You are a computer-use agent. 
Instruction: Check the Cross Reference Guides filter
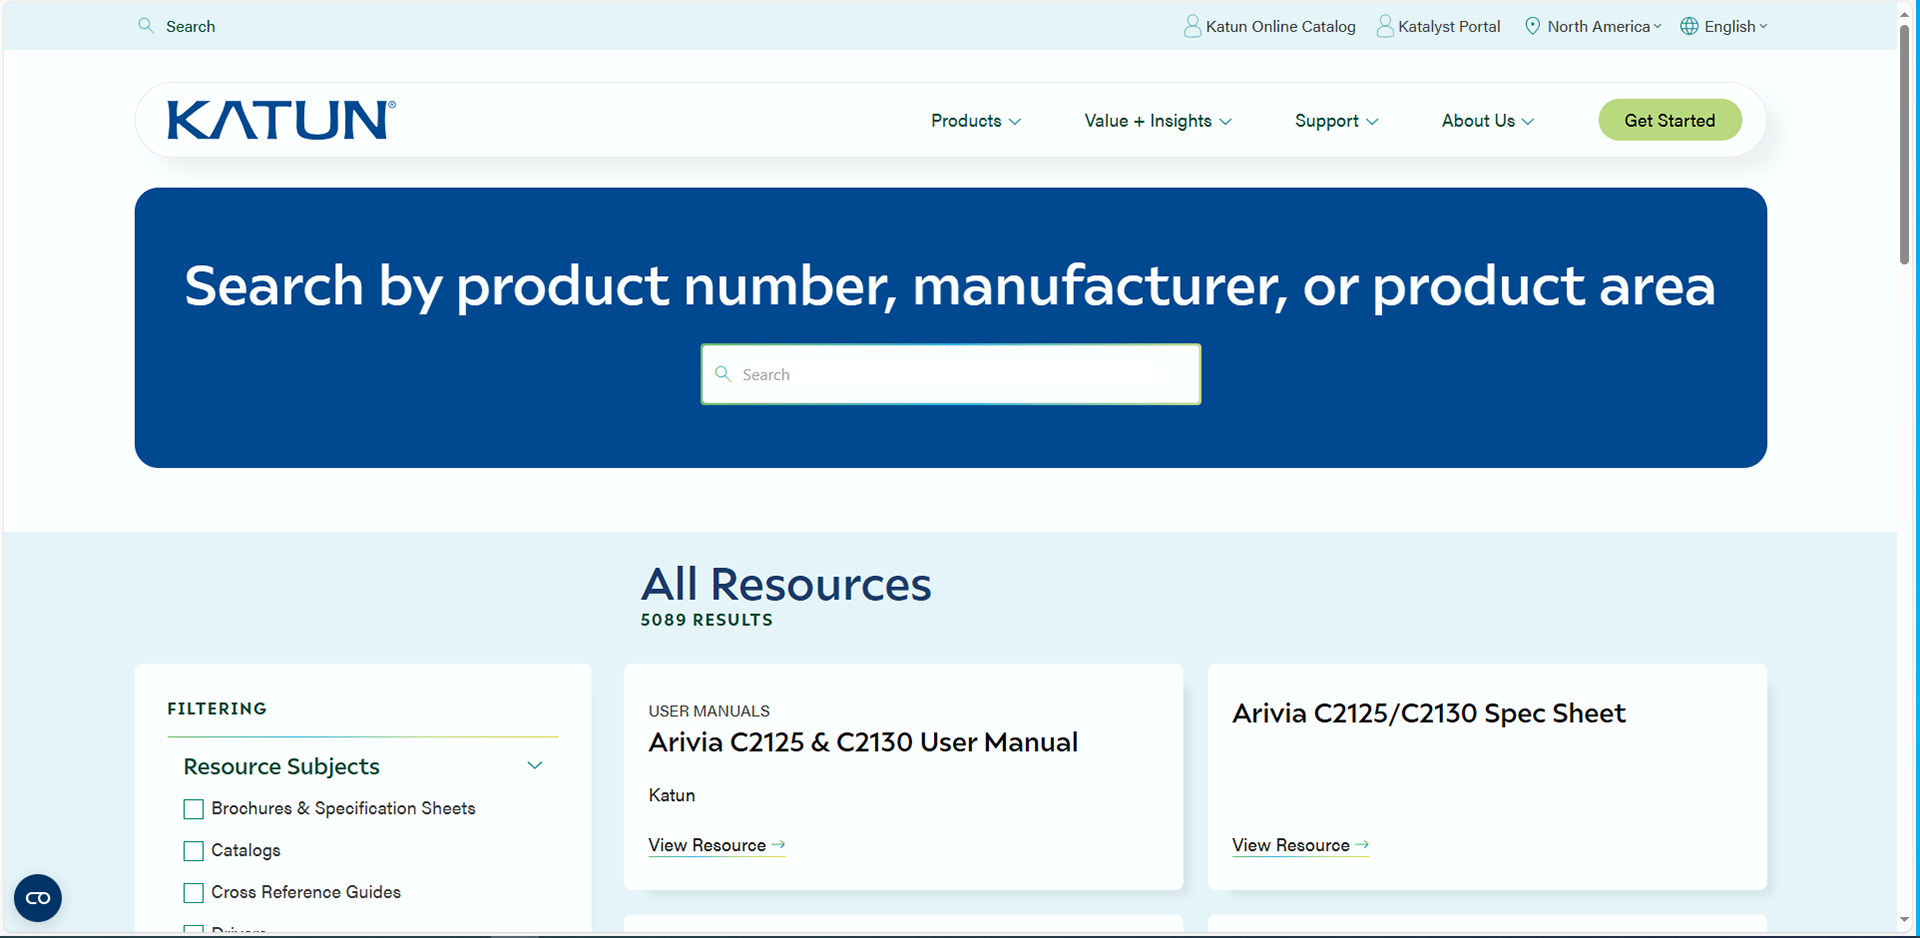tap(193, 893)
